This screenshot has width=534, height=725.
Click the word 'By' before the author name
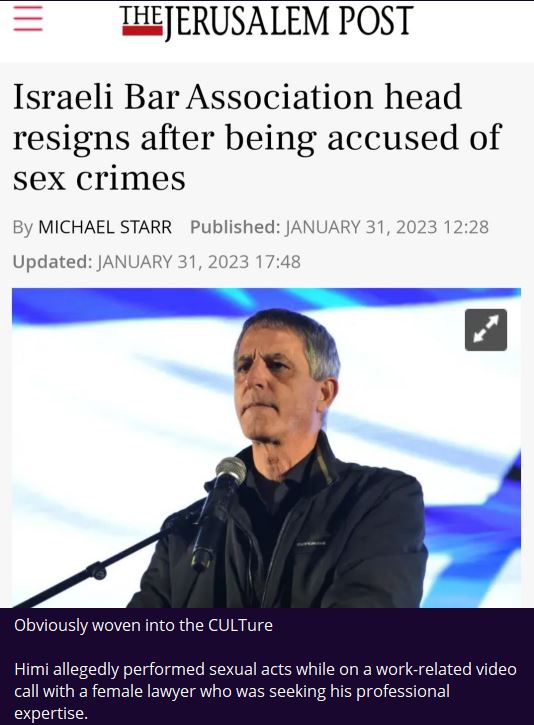point(23,227)
